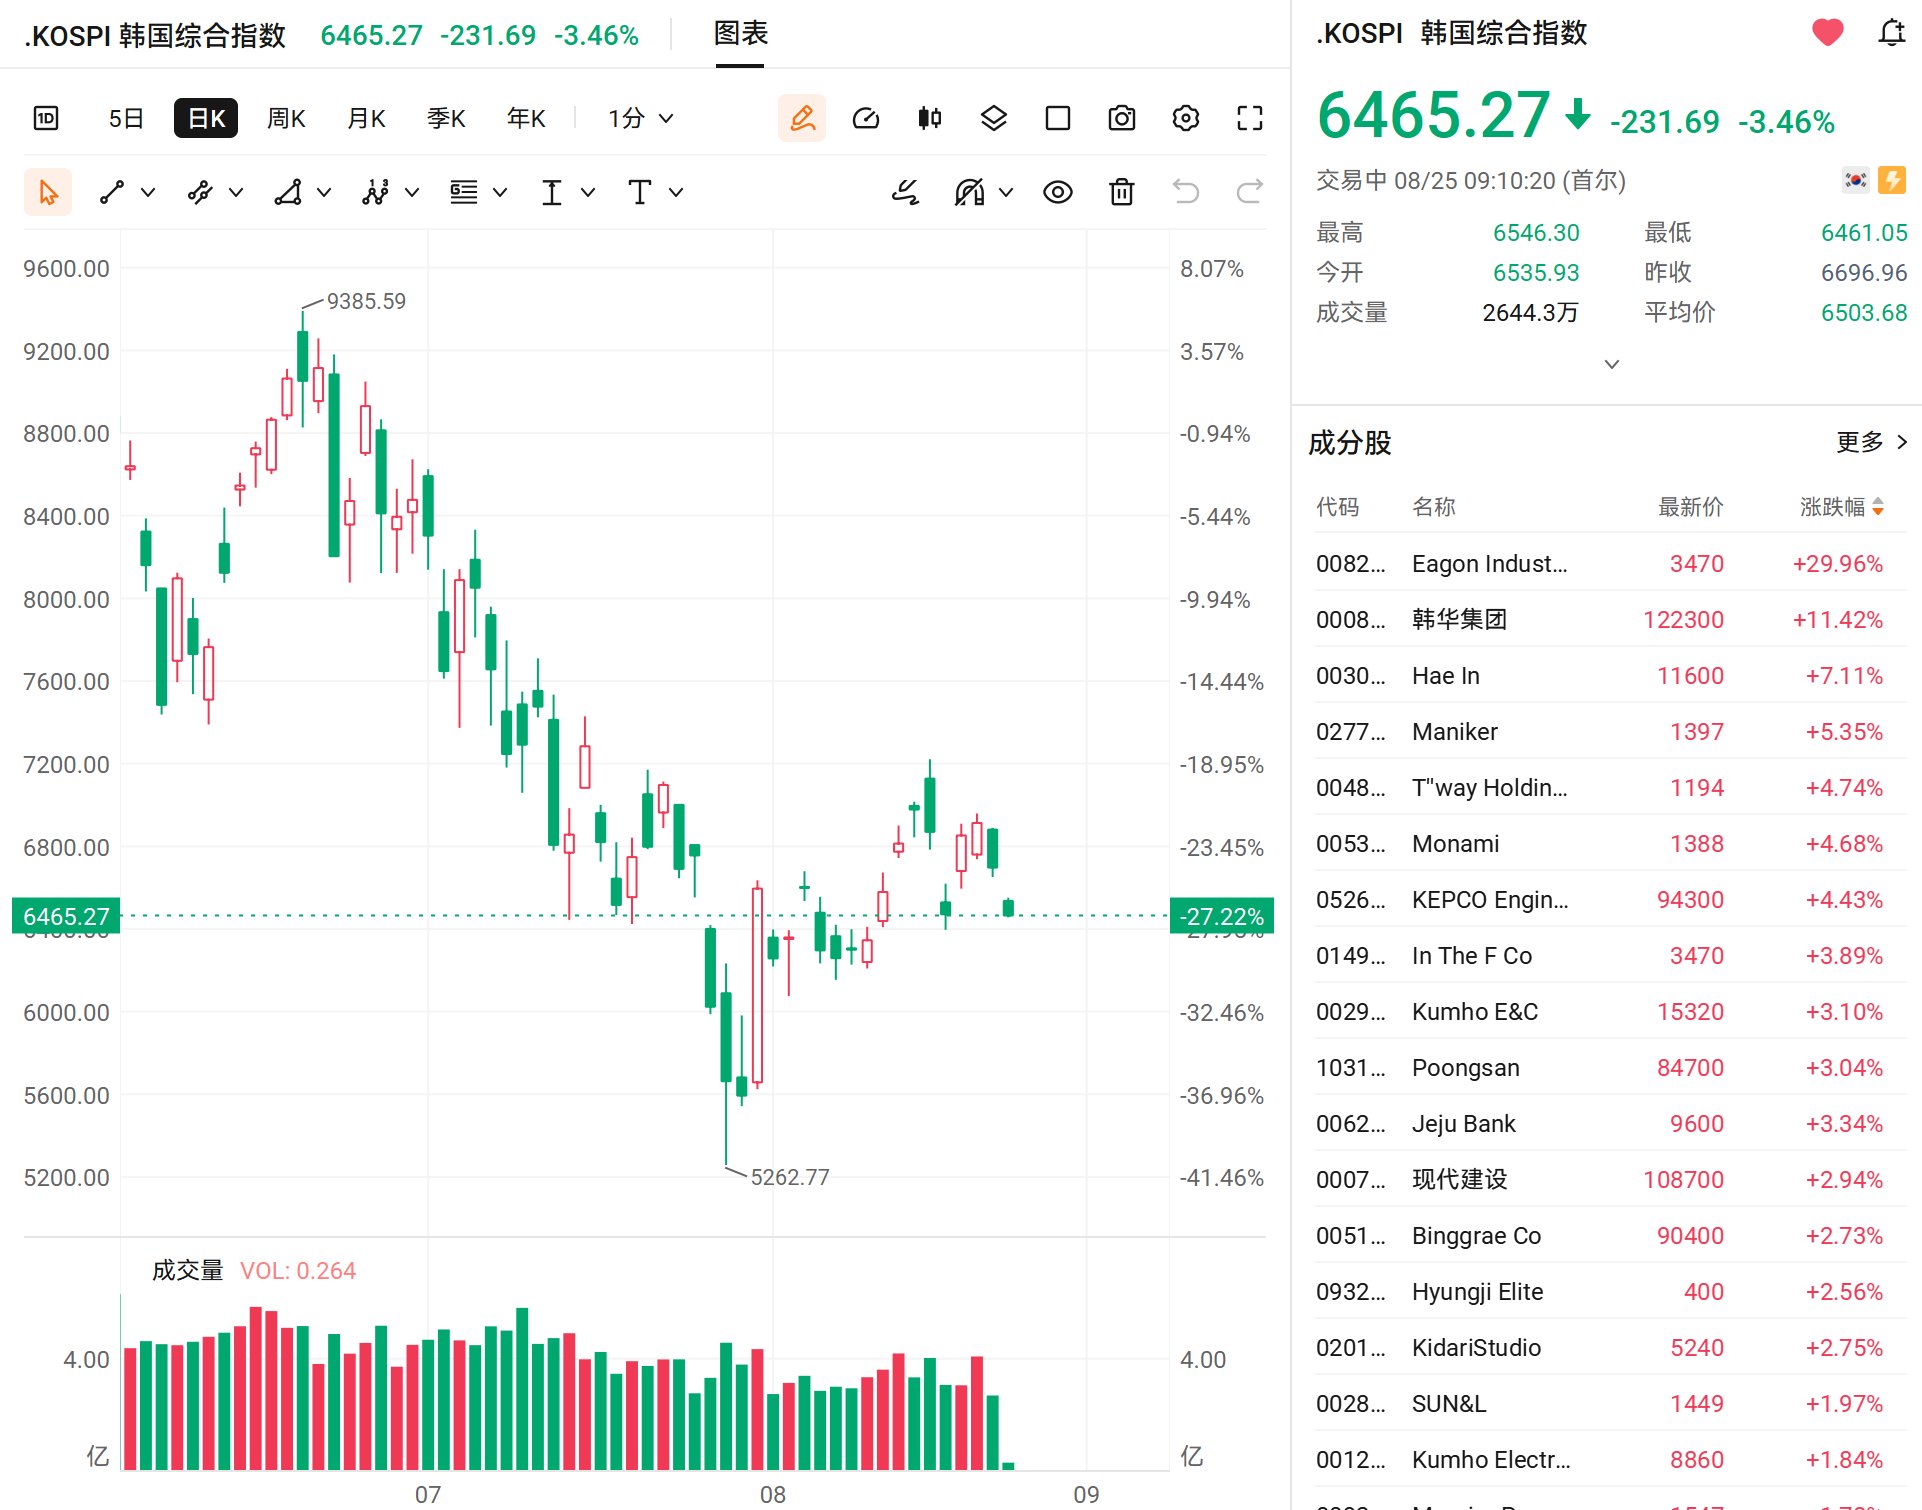The image size is (1922, 1510).
Task: Toggle drawings visibility eye icon
Action: tap(1058, 192)
